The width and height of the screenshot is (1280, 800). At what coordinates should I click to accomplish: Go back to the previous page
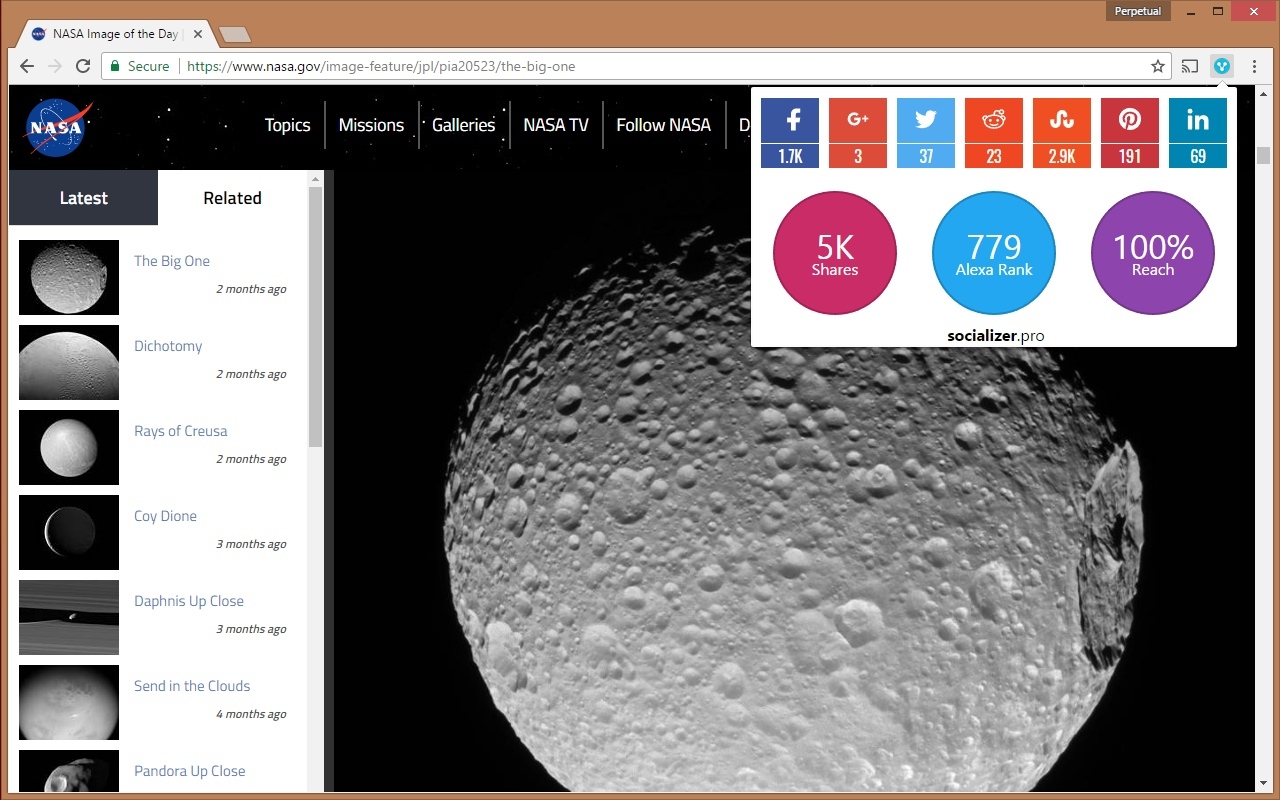coord(27,66)
